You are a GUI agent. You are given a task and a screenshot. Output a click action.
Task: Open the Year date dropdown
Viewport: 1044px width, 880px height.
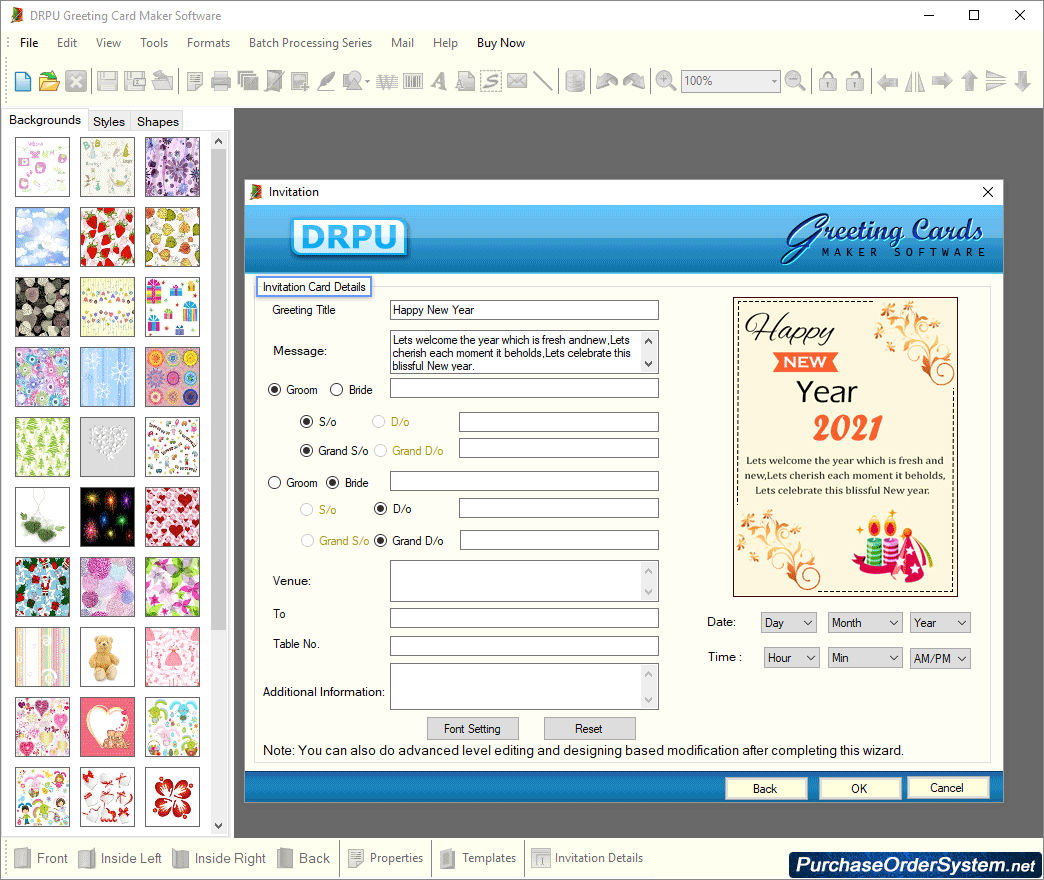940,622
